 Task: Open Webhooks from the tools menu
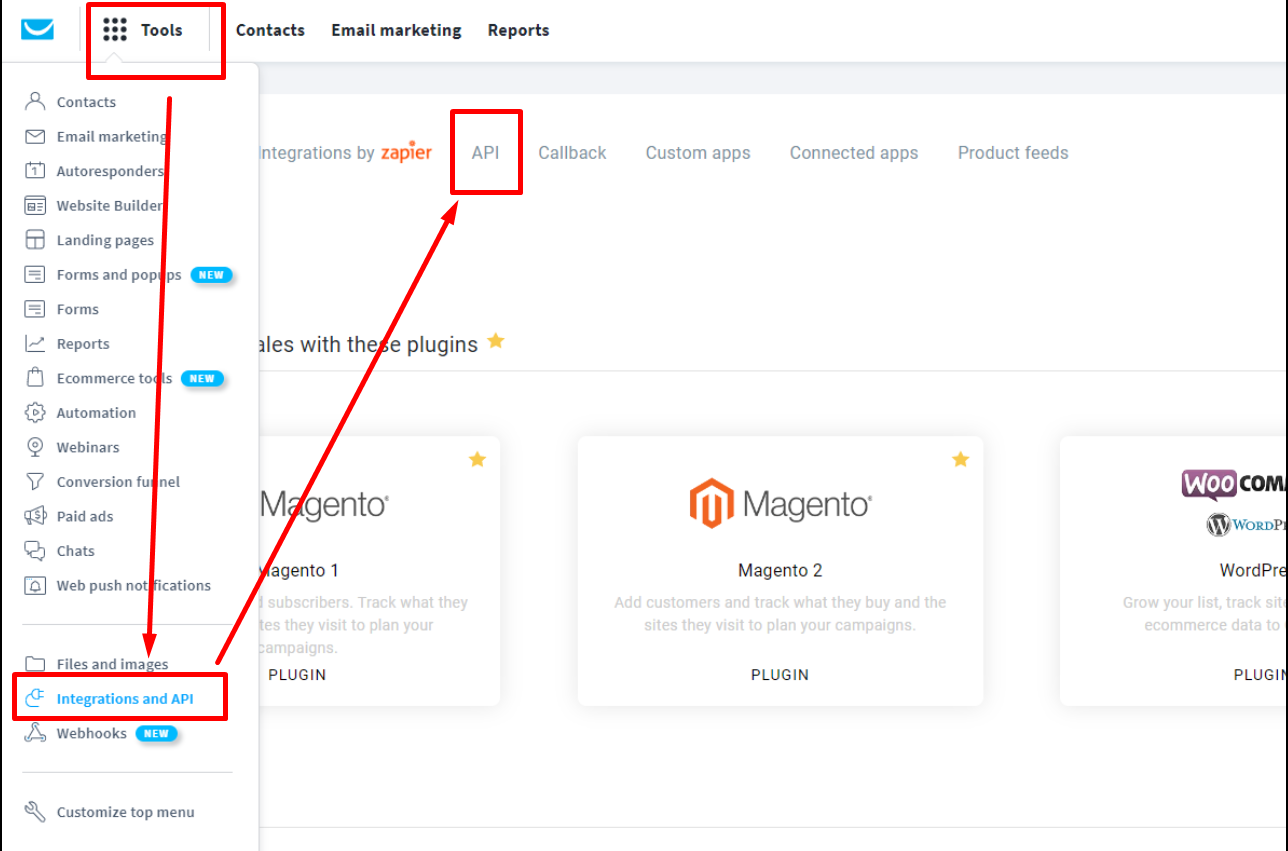pos(92,733)
